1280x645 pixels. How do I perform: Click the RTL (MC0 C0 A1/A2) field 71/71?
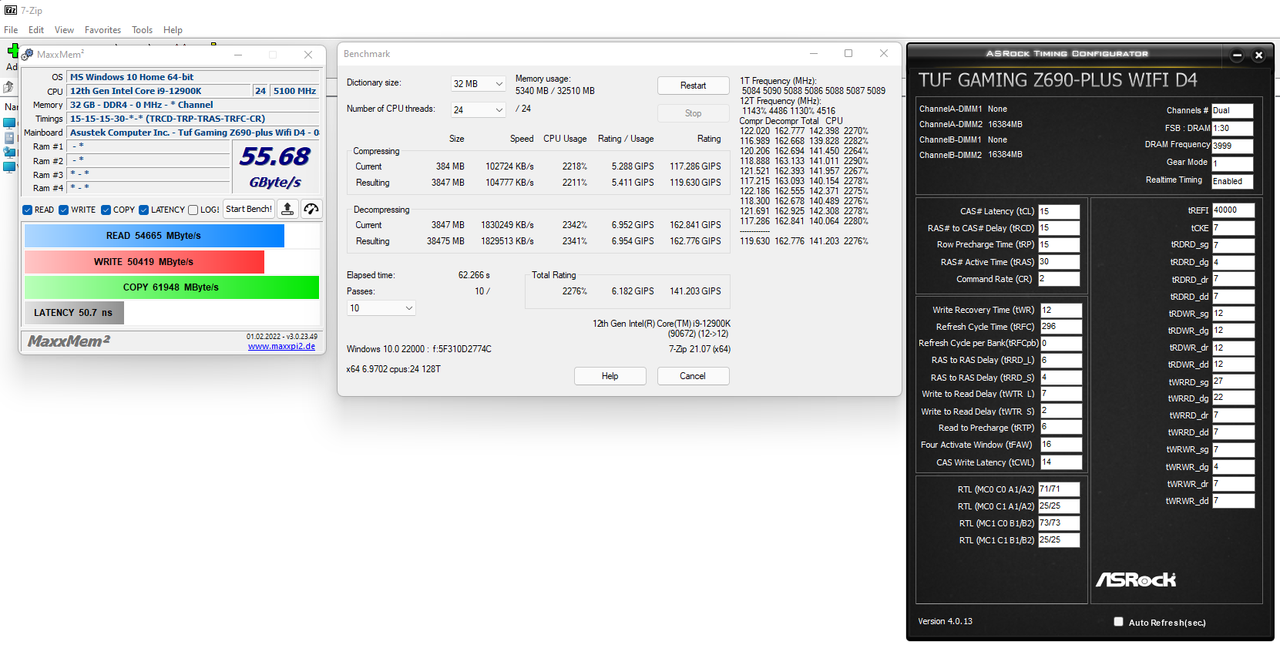[x=1058, y=489]
